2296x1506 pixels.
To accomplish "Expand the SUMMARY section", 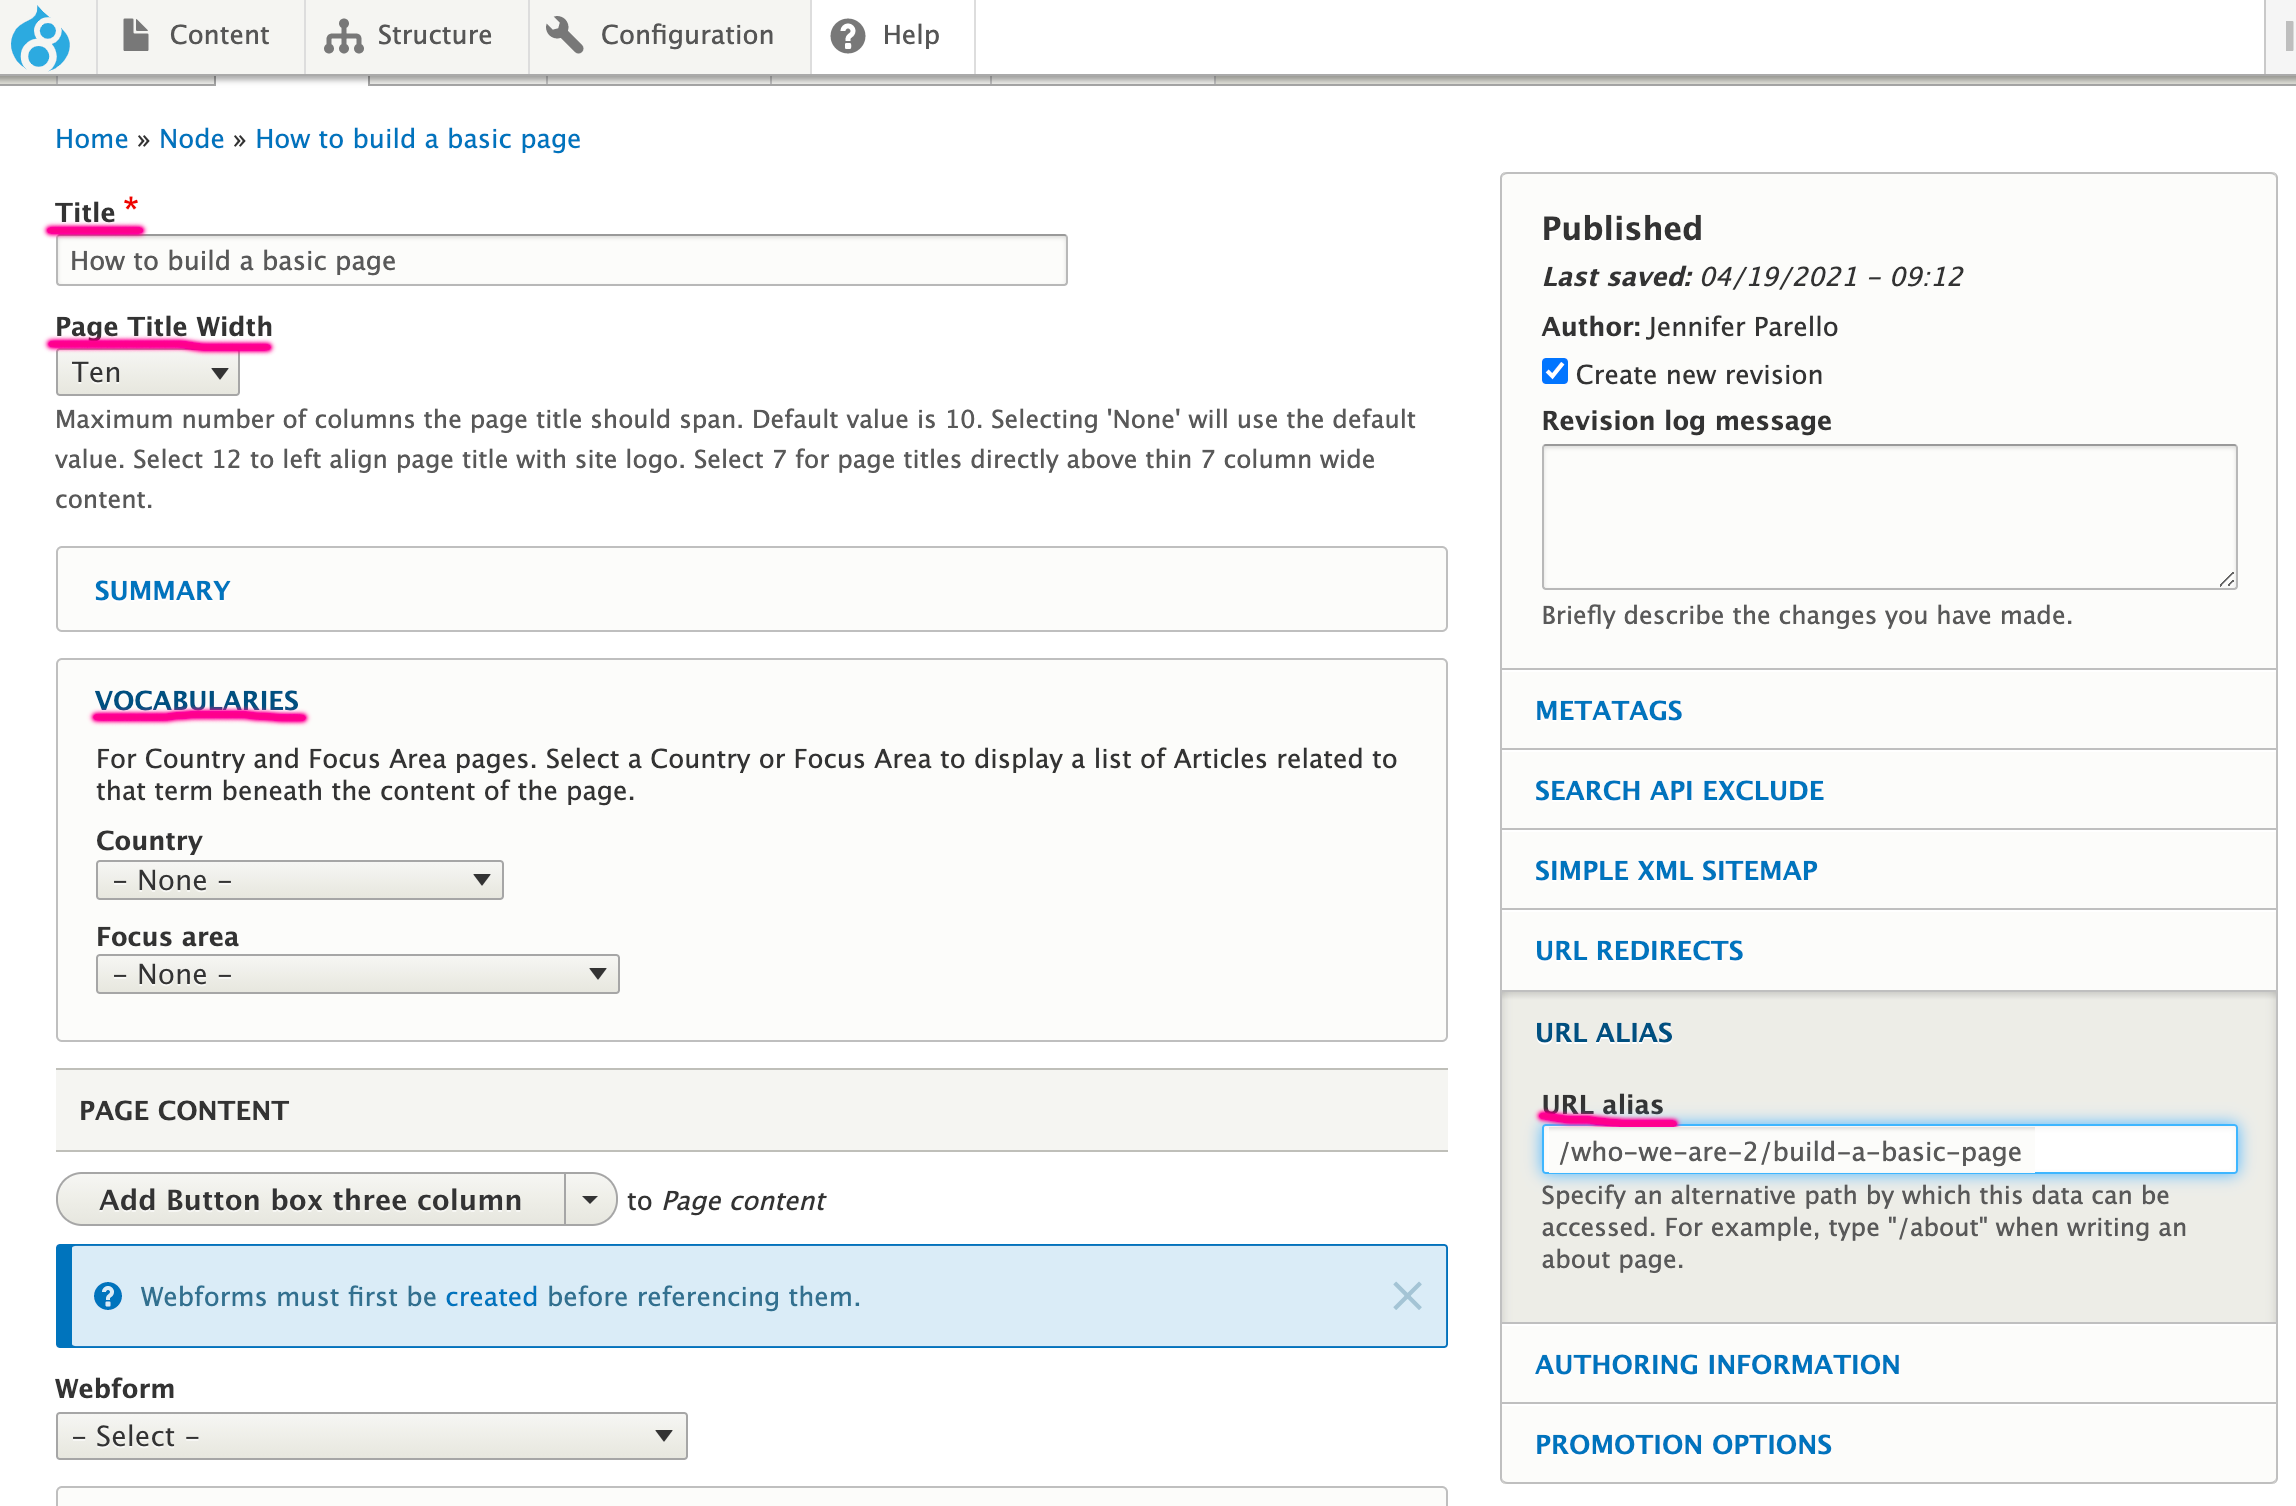I will 162,590.
